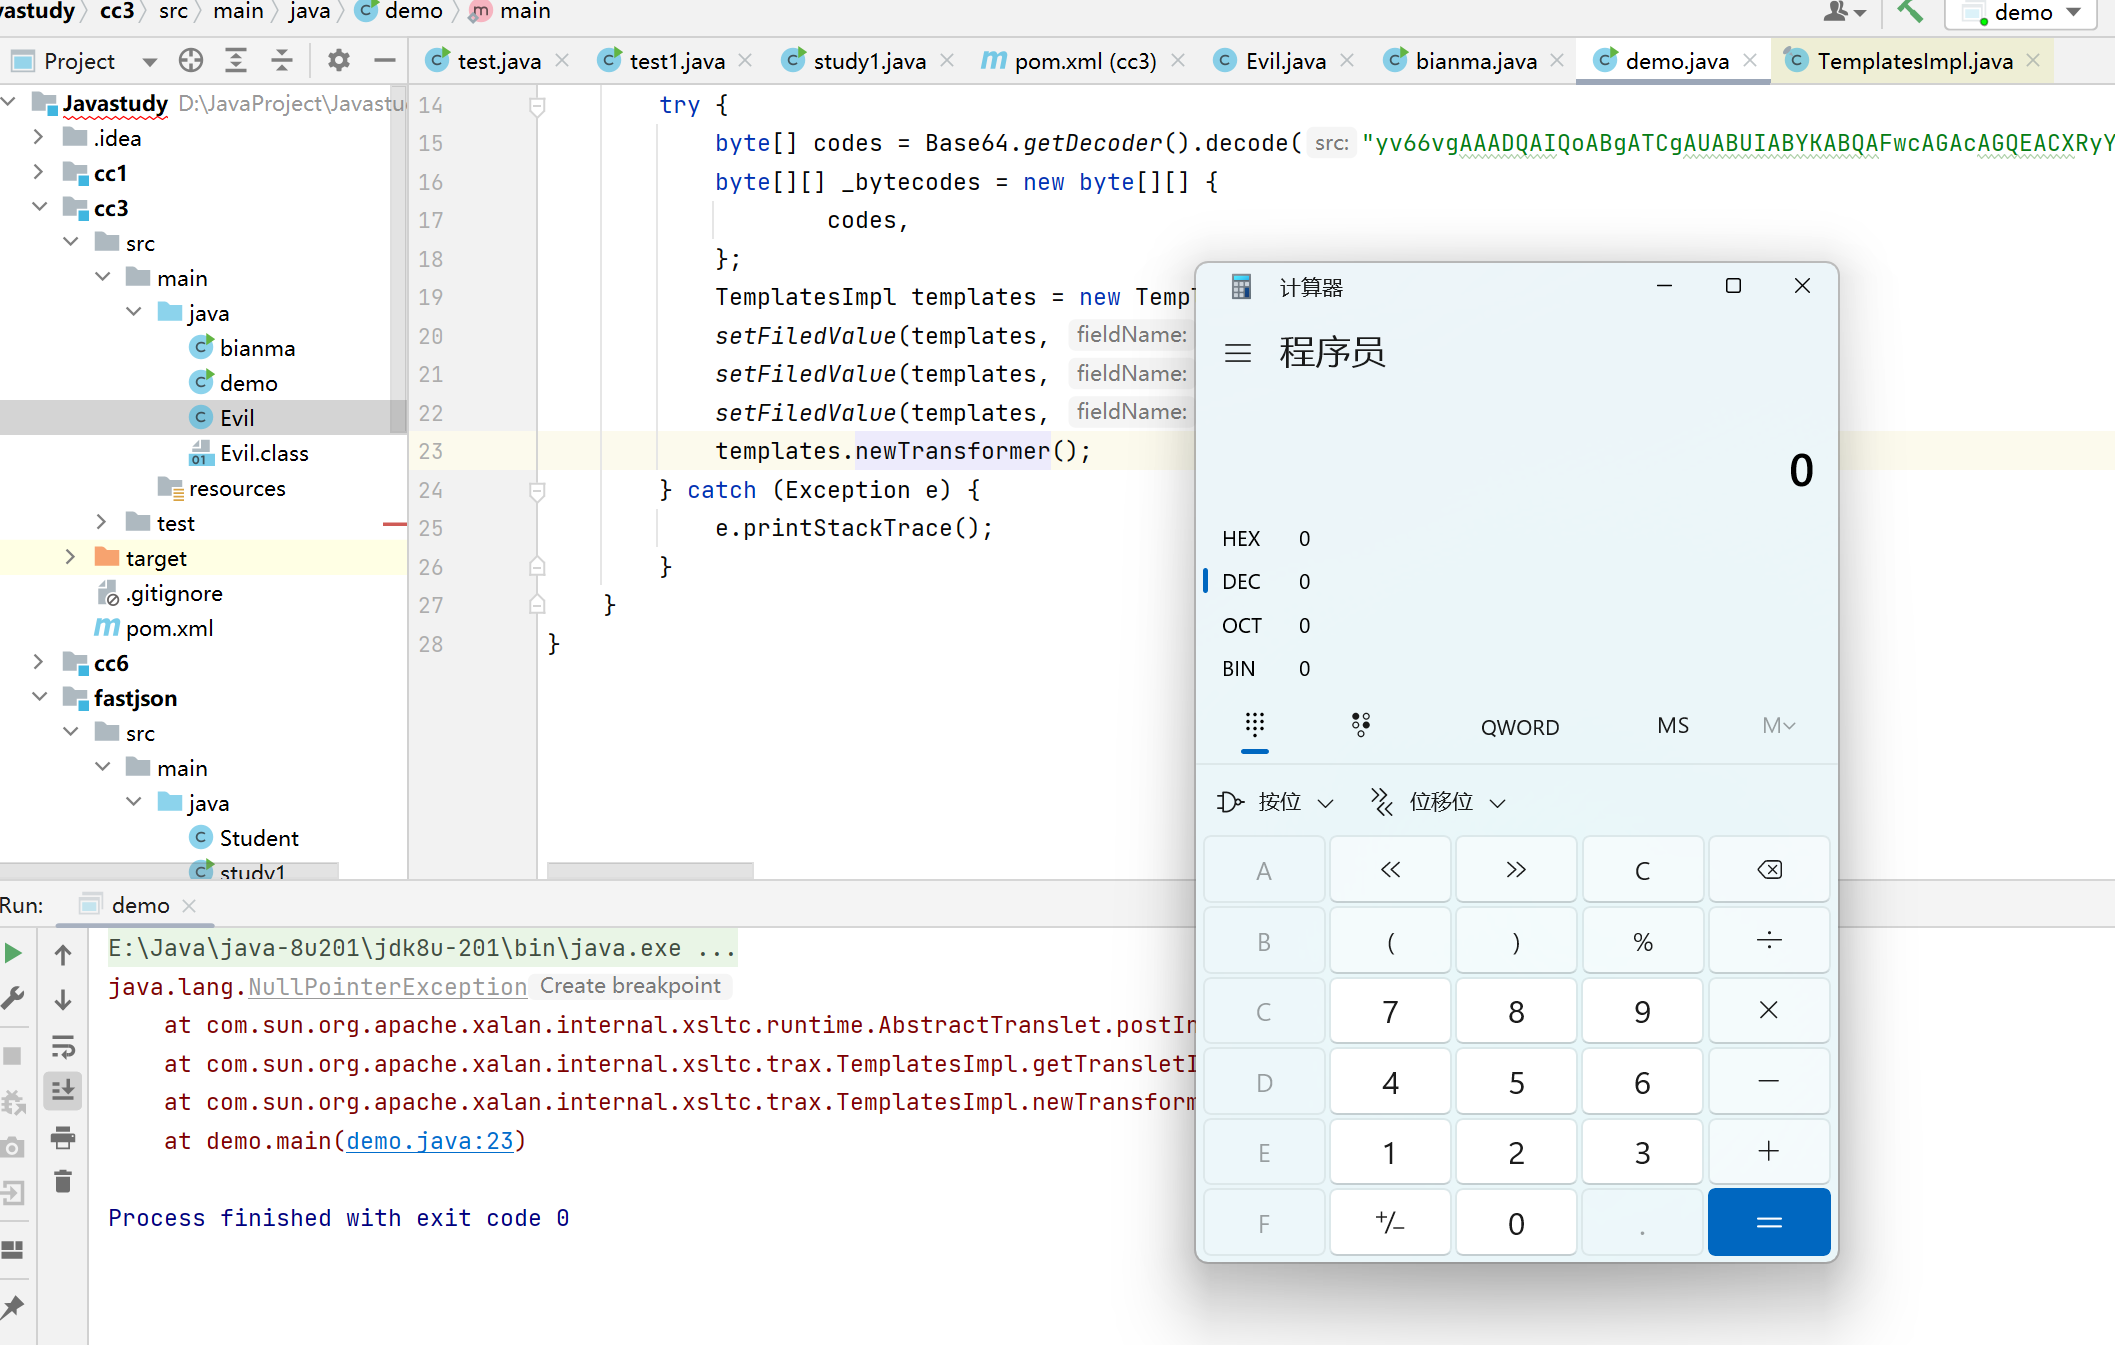Click Create breakpoint hint
2115x1345 pixels.
pos(630,986)
